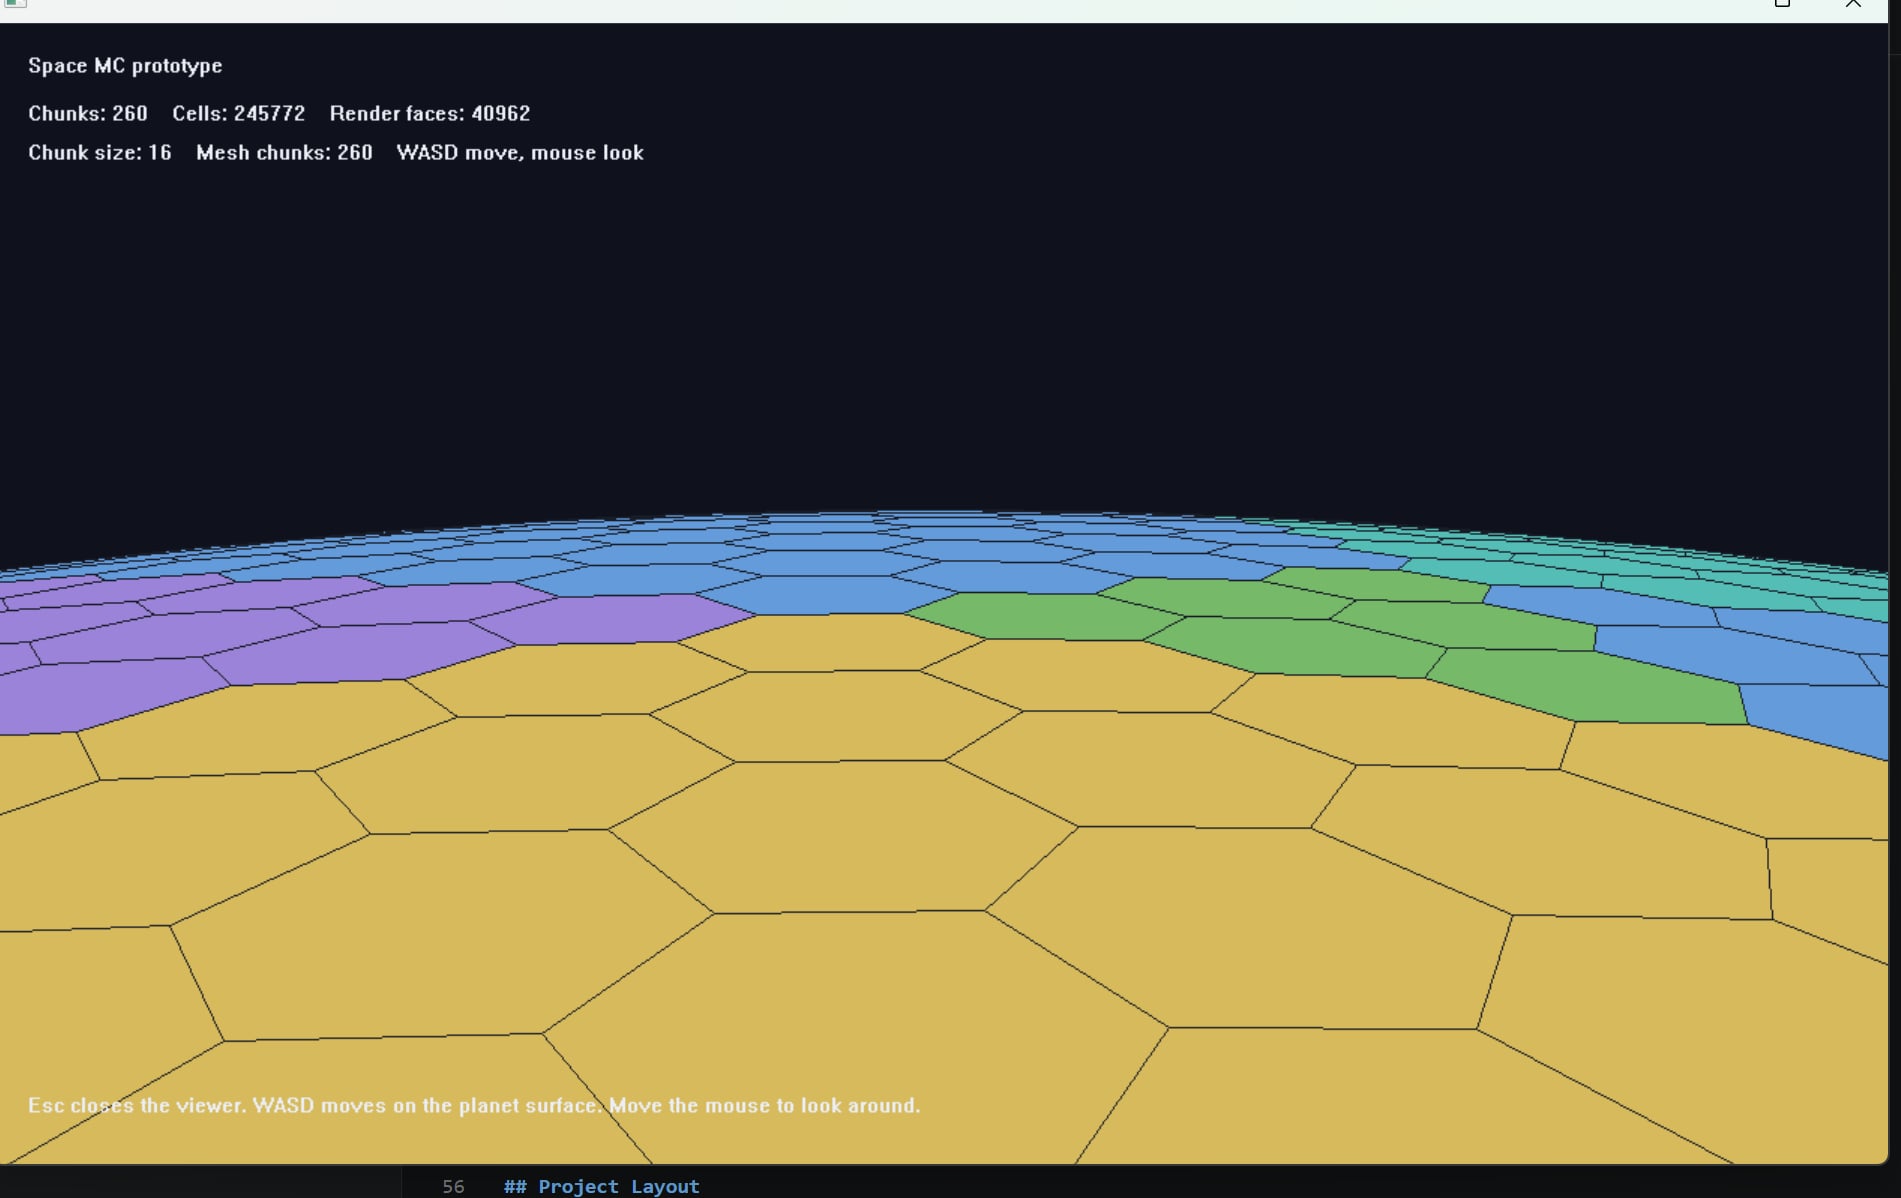Select the Render faces: 40962 stat
Screen dimensions: 1901x1198
pyautogui.click(x=430, y=113)
